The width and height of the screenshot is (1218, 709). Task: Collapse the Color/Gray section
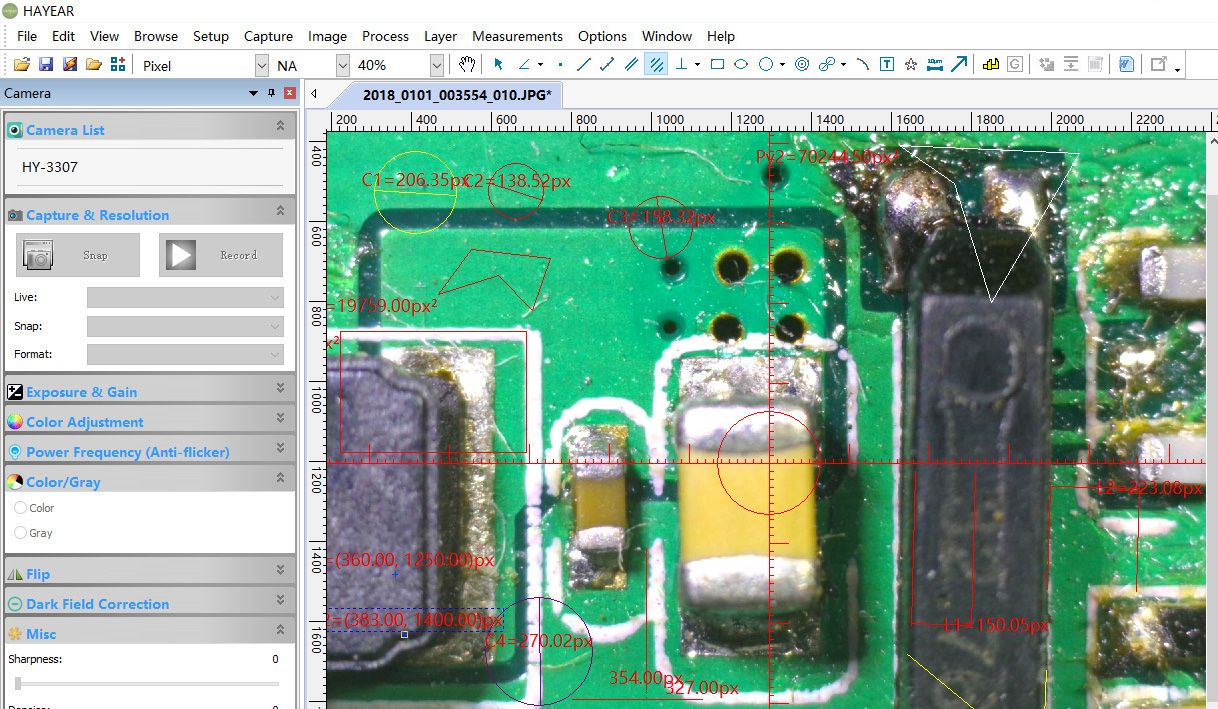click(x=280, y=481)
